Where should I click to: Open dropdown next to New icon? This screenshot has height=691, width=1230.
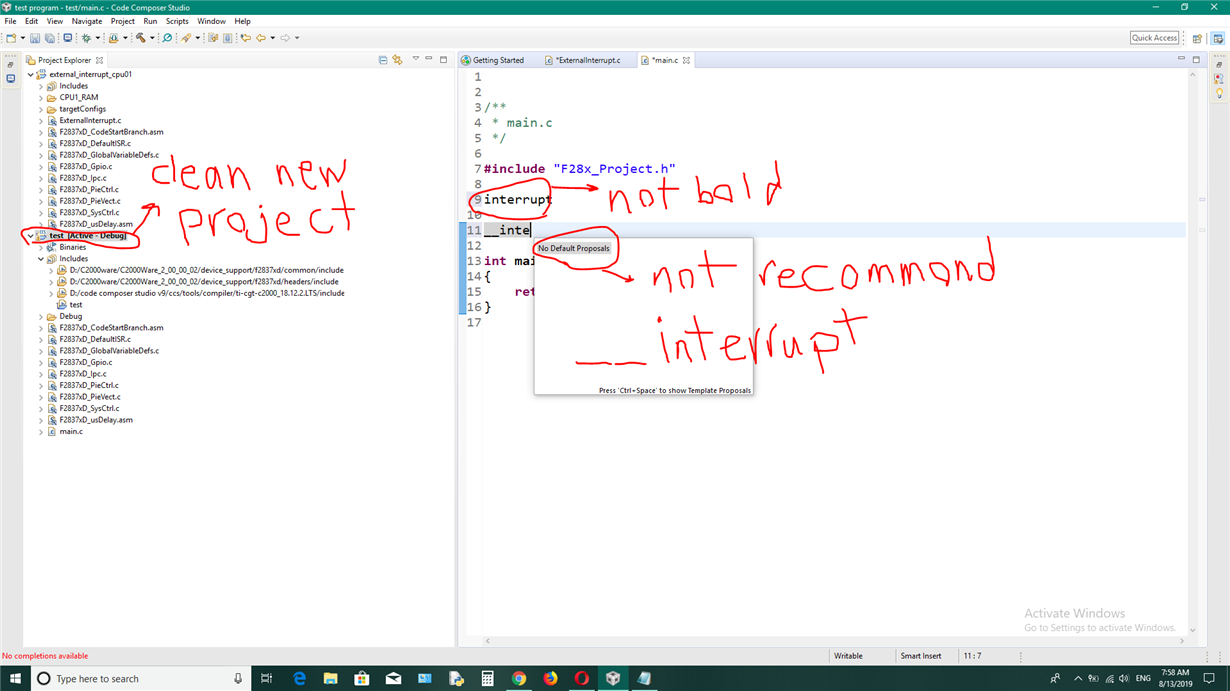23,38
